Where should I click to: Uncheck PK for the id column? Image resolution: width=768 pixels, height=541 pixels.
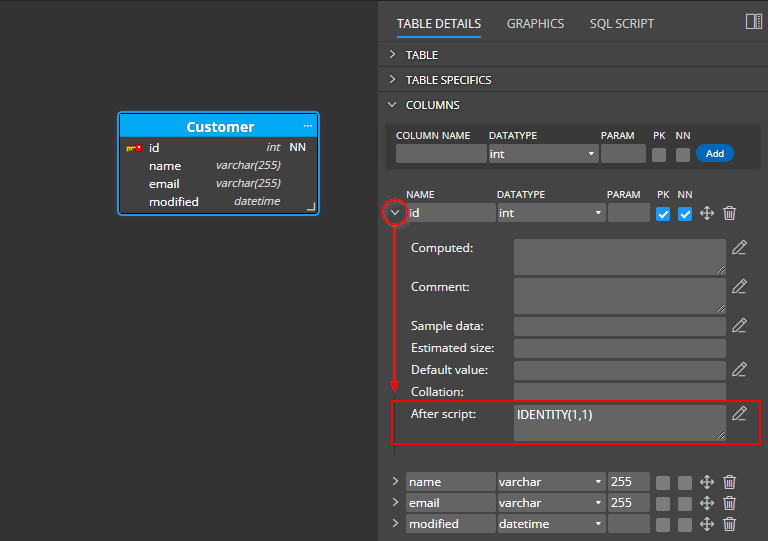click(663, 214)
